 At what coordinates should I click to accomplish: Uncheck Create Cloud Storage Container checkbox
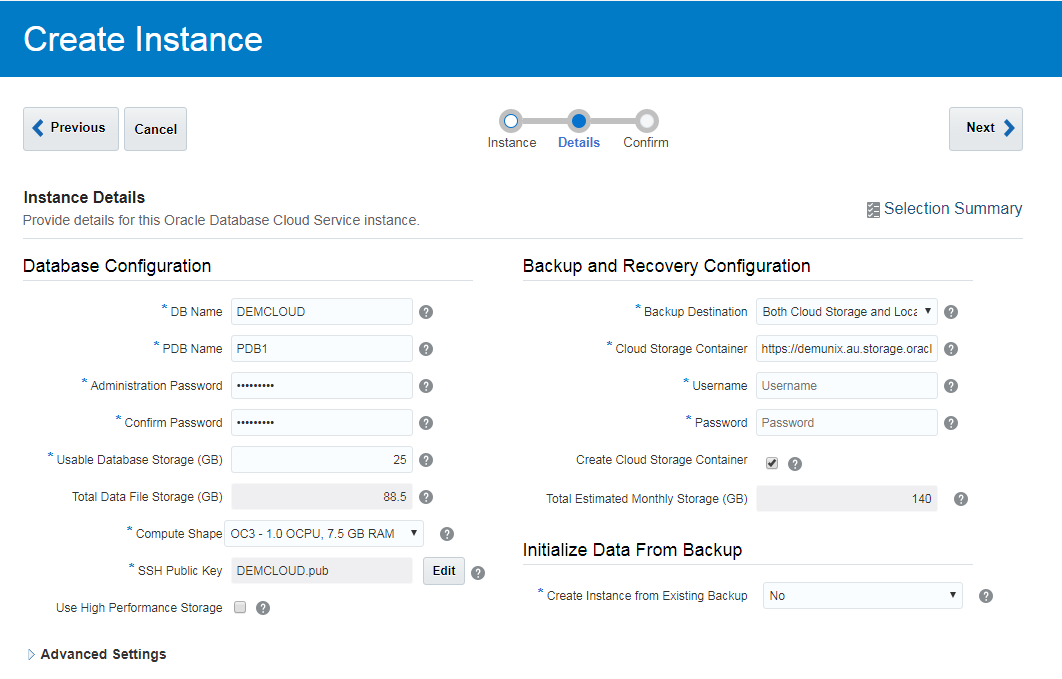tap(772, 463)
